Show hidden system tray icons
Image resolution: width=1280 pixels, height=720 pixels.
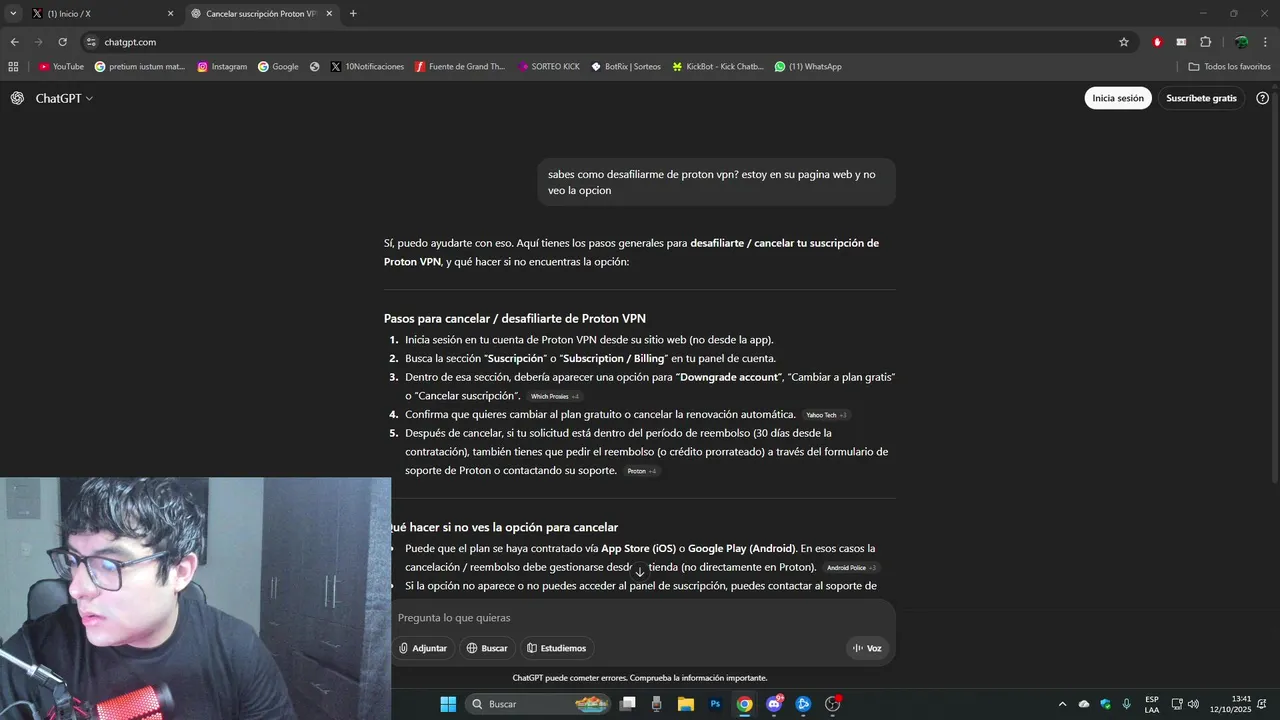click(1062, 704)
